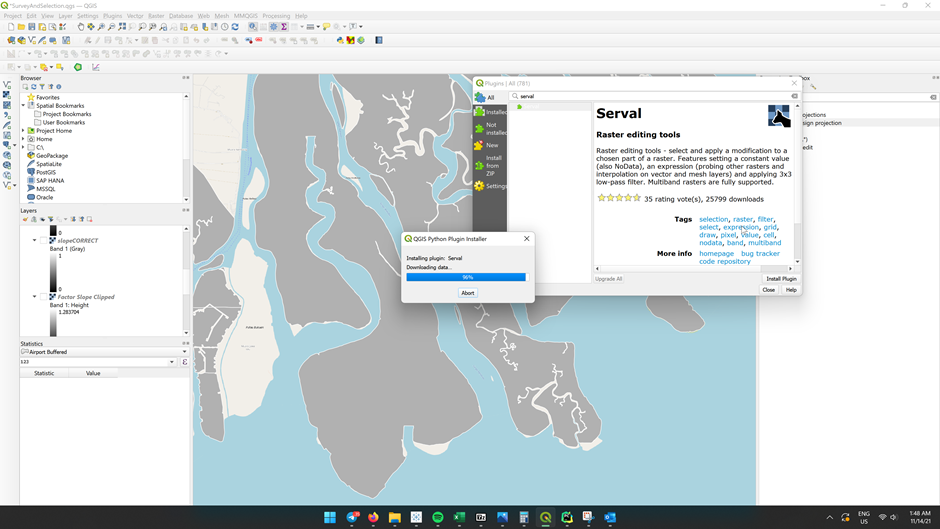Open Spotify from the Windows taskbar

pos(438,517)
